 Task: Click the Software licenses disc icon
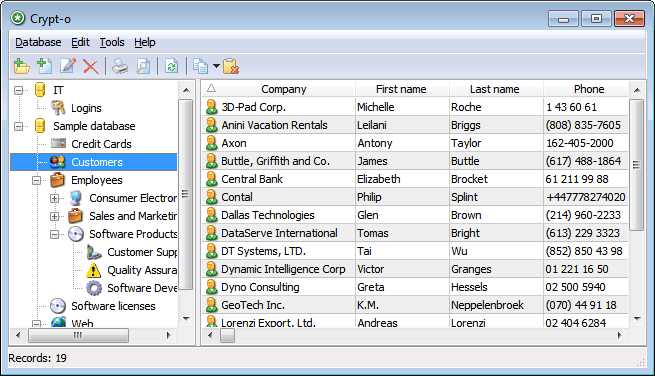[x=58, y=306]
